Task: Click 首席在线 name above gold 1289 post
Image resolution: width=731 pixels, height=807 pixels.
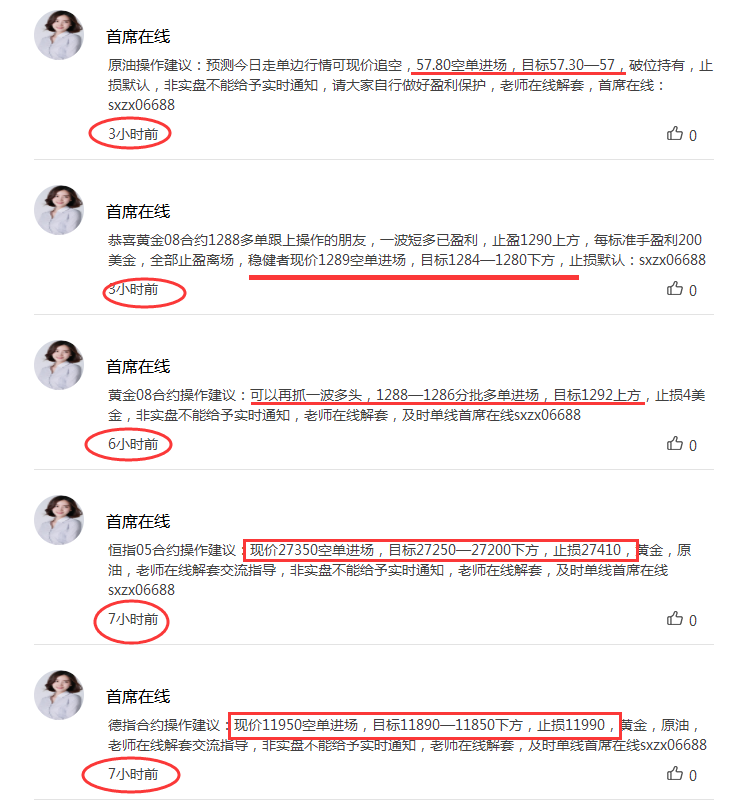Action: [x=138, y=212]
